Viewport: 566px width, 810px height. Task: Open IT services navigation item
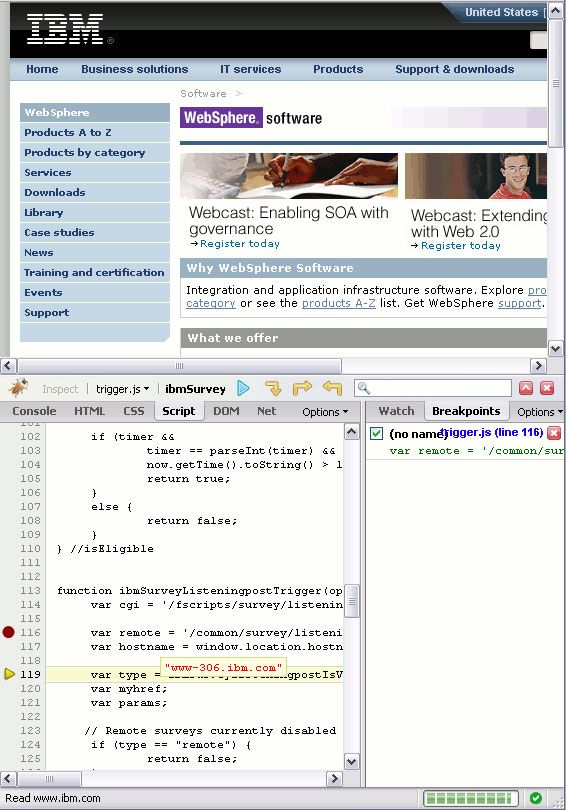coord(250,69)
